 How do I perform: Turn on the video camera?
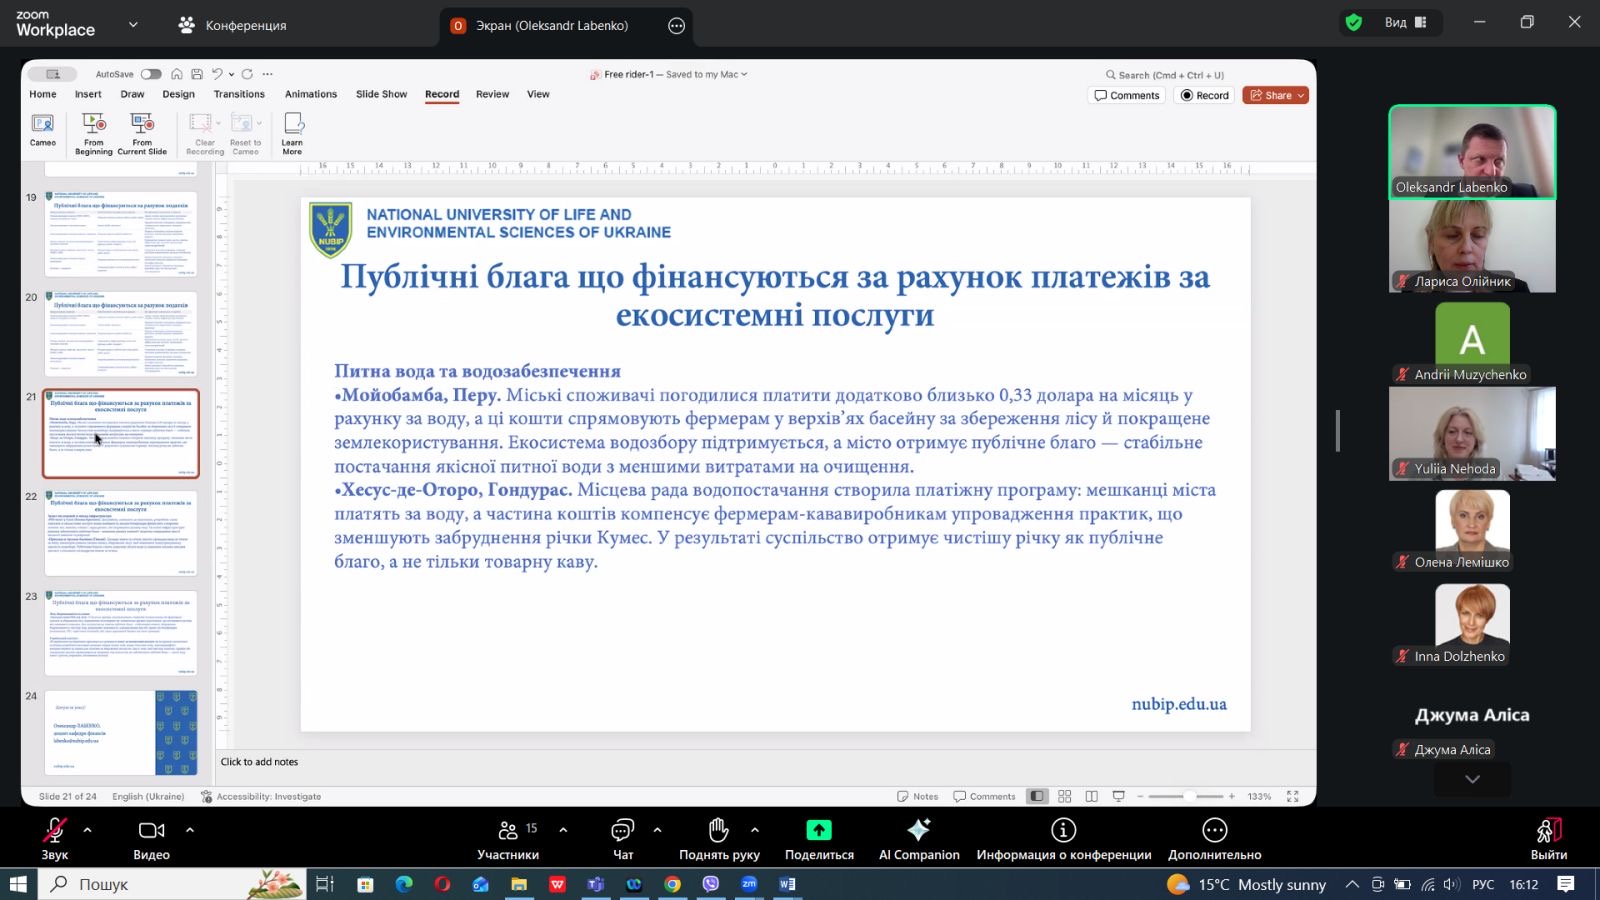click(x=151, y=831)
